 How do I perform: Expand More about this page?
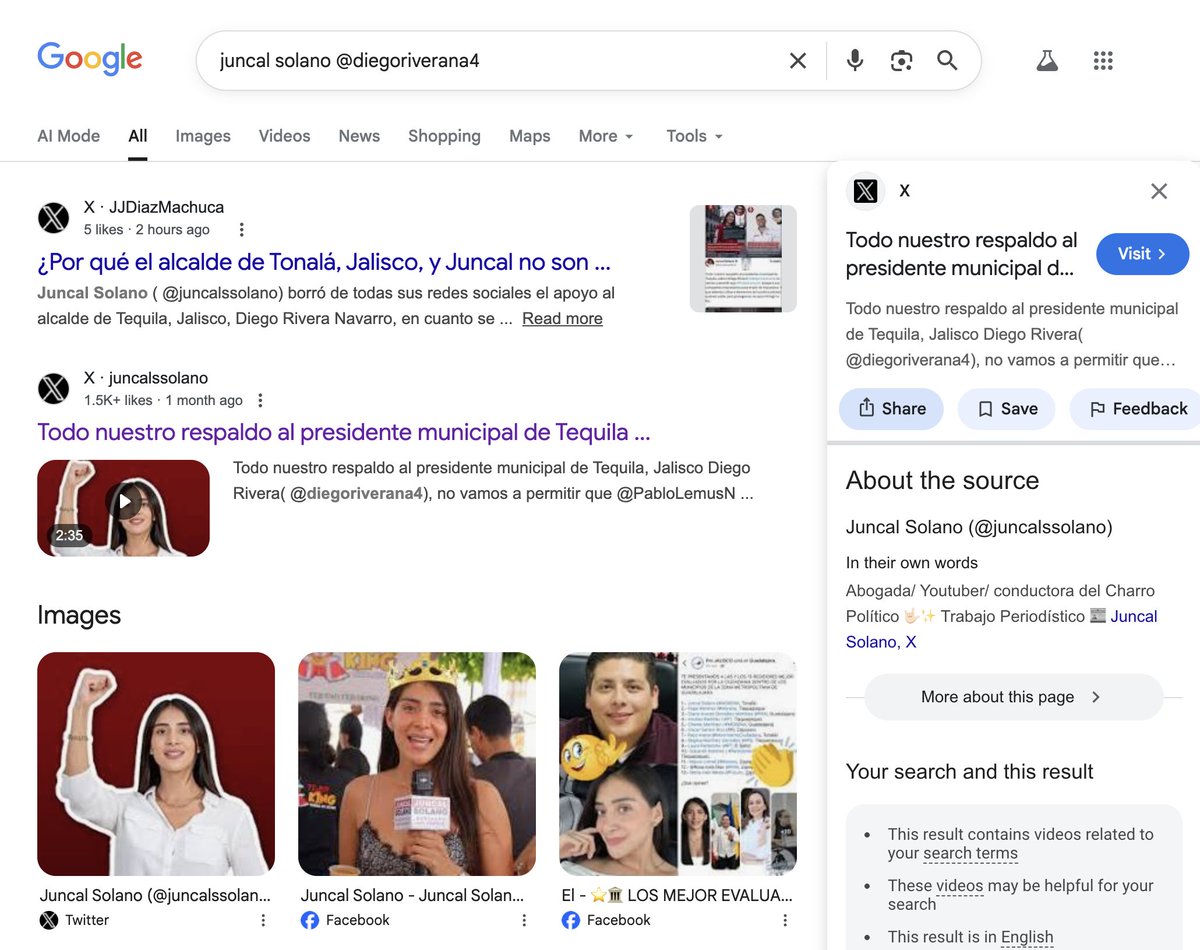pos(1012,697)
